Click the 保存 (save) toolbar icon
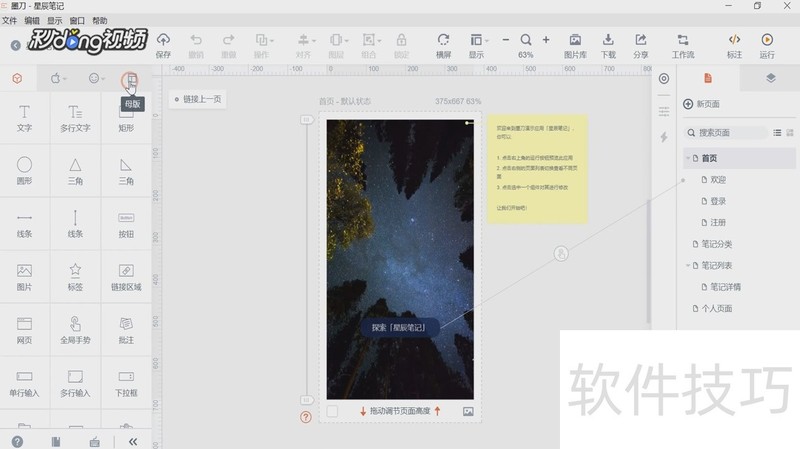Viewport: 800px width, 449px height. (x=163, y=45)
